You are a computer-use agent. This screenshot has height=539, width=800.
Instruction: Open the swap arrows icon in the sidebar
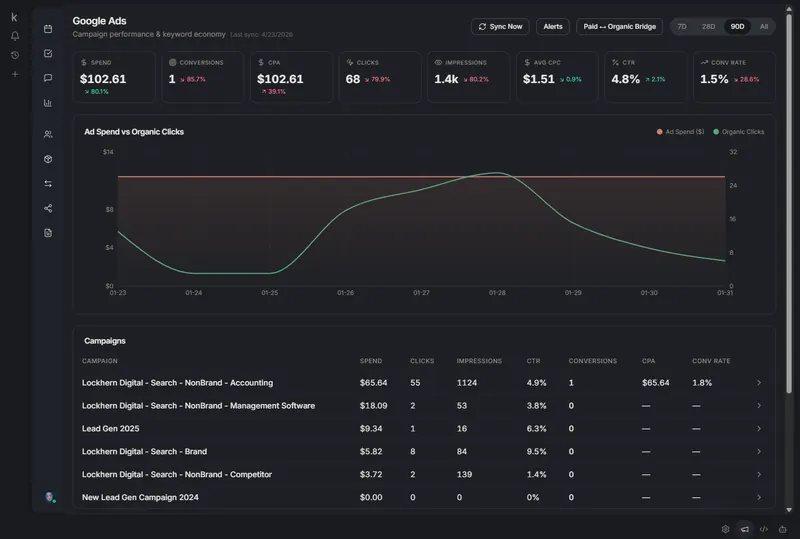[48, 183]
